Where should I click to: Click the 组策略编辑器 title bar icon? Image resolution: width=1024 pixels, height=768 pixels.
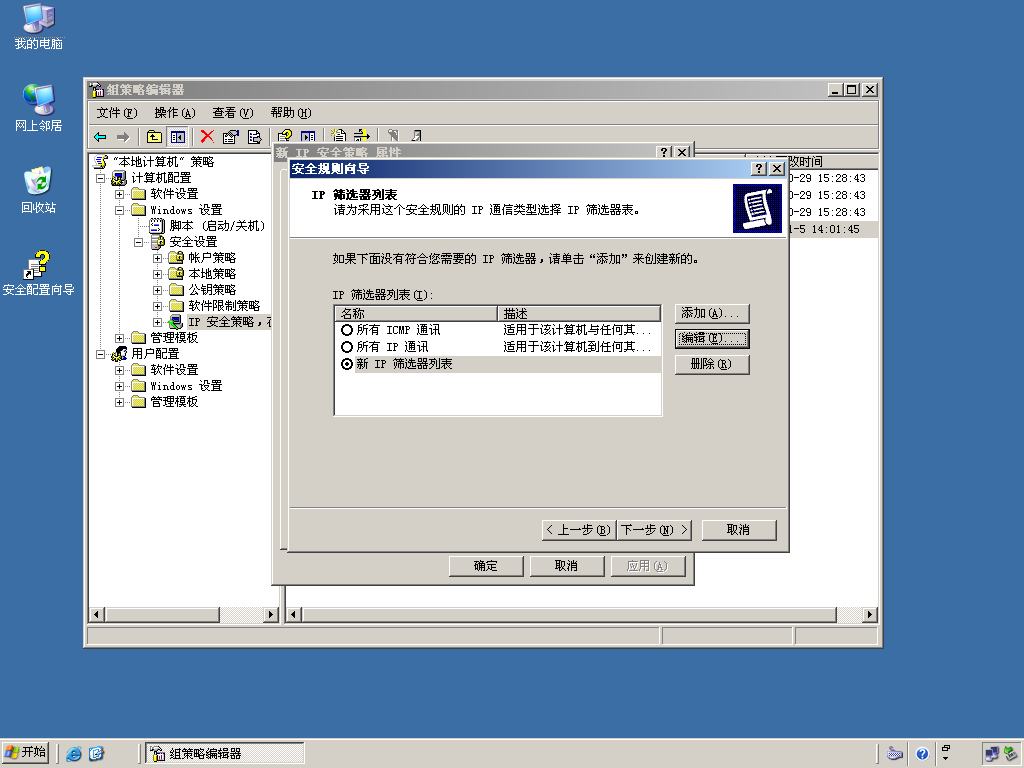pos(97,89)
